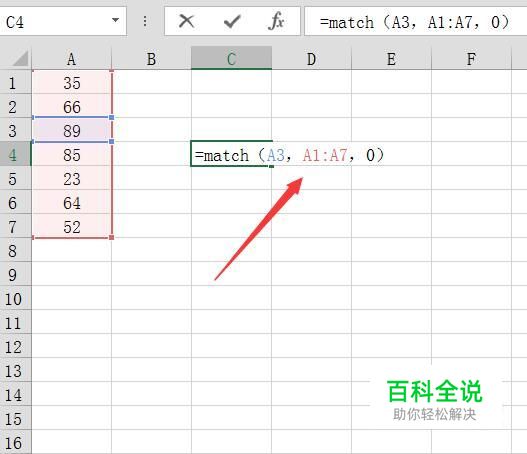527x454 pixels.
Task: Select row 2 header
Action: (15, 106)
